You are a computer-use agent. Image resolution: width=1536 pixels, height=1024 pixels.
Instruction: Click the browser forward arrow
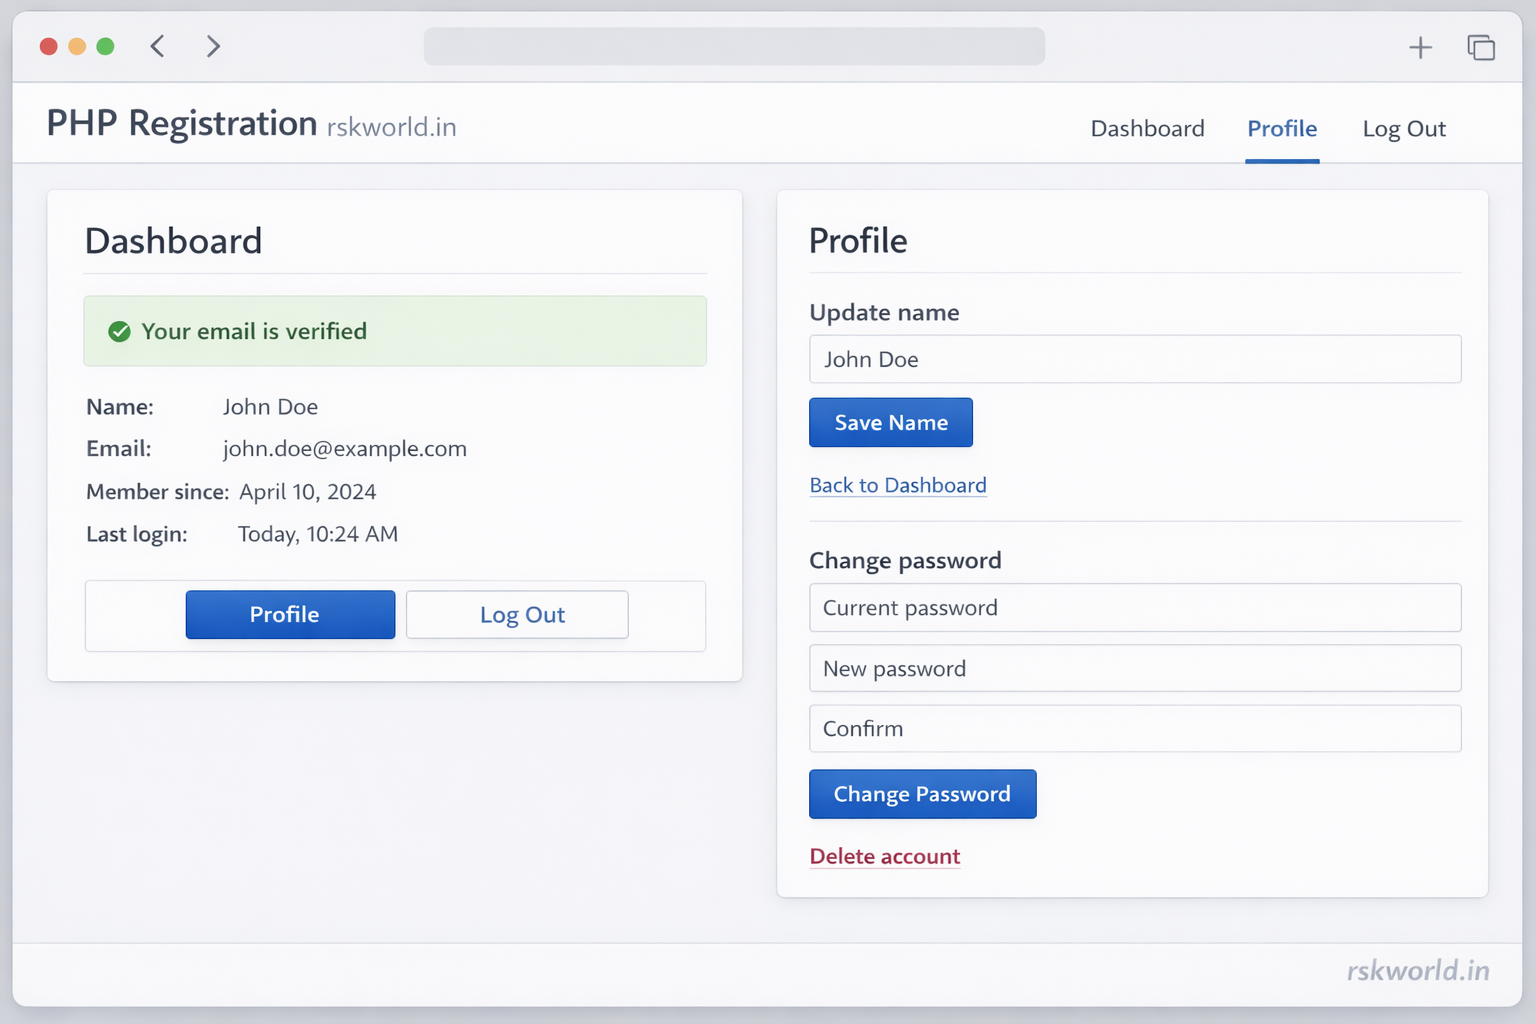point(212,46)
